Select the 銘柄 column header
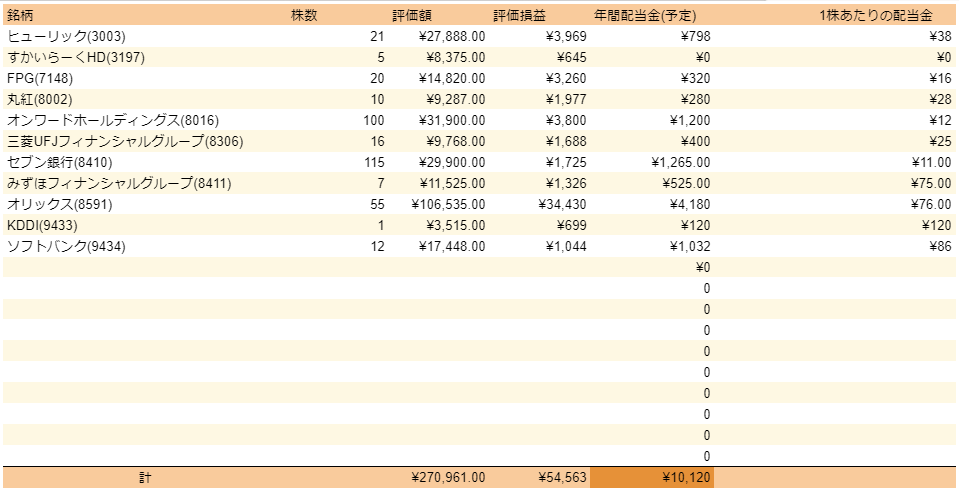 coord(20,15)
